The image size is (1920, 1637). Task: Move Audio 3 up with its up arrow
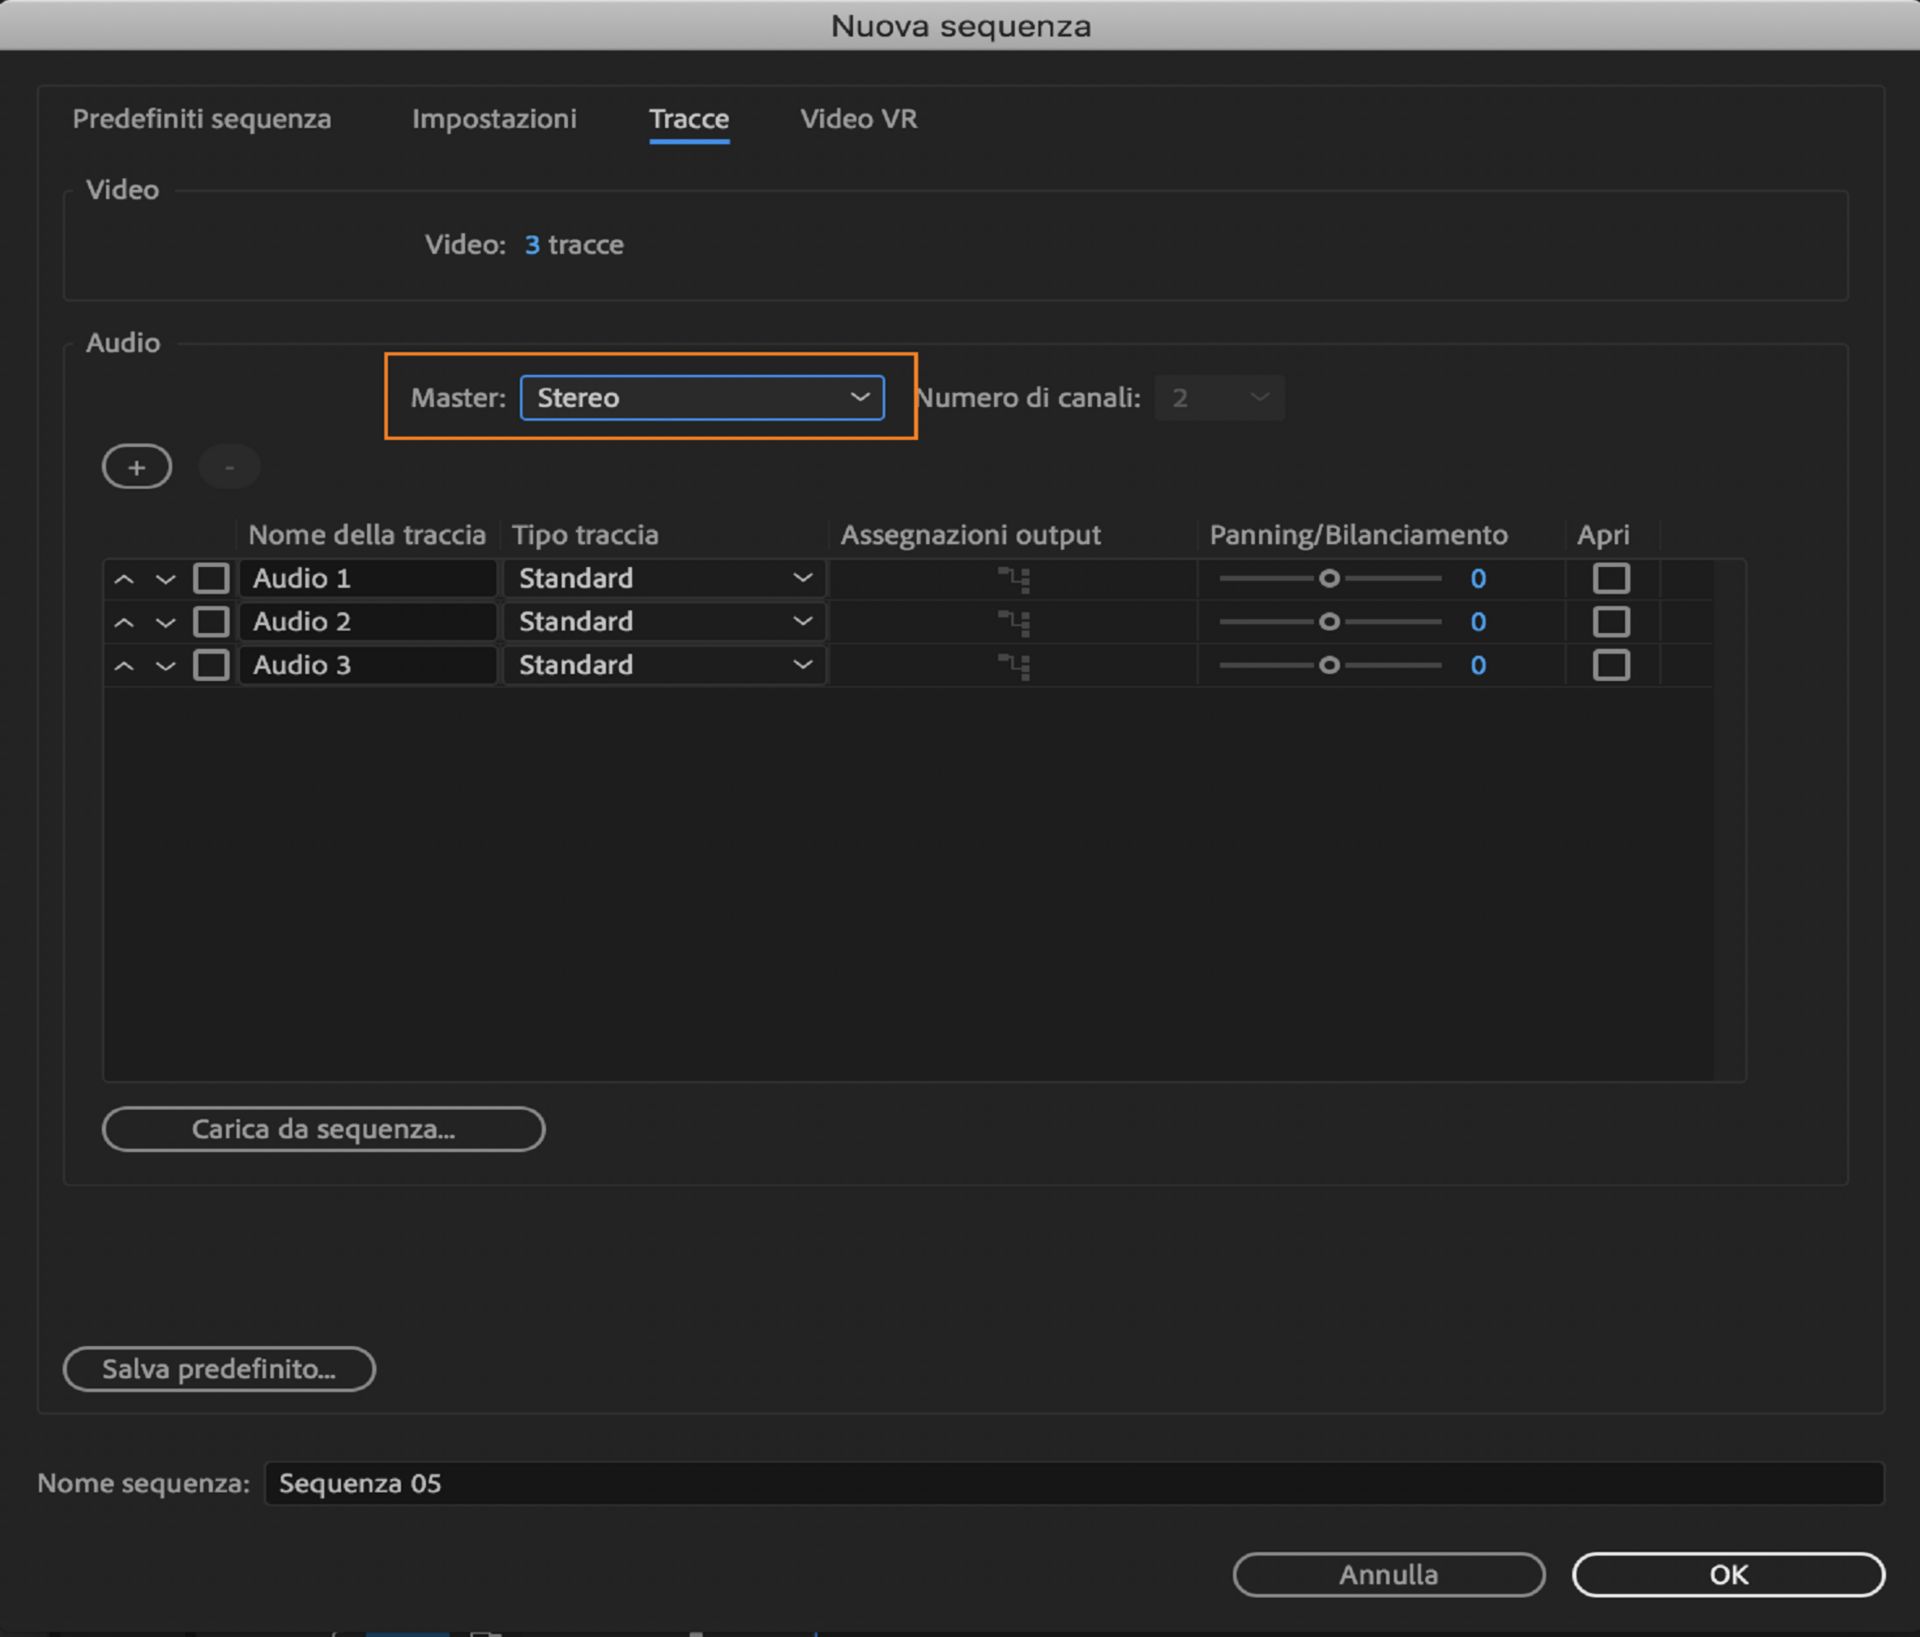(124, 665)
